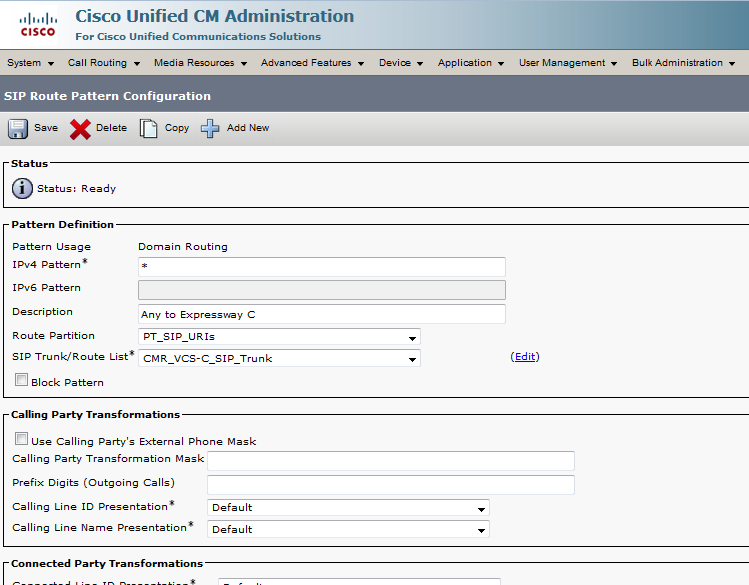Click the Copy pages icon

tap(149, 128)
